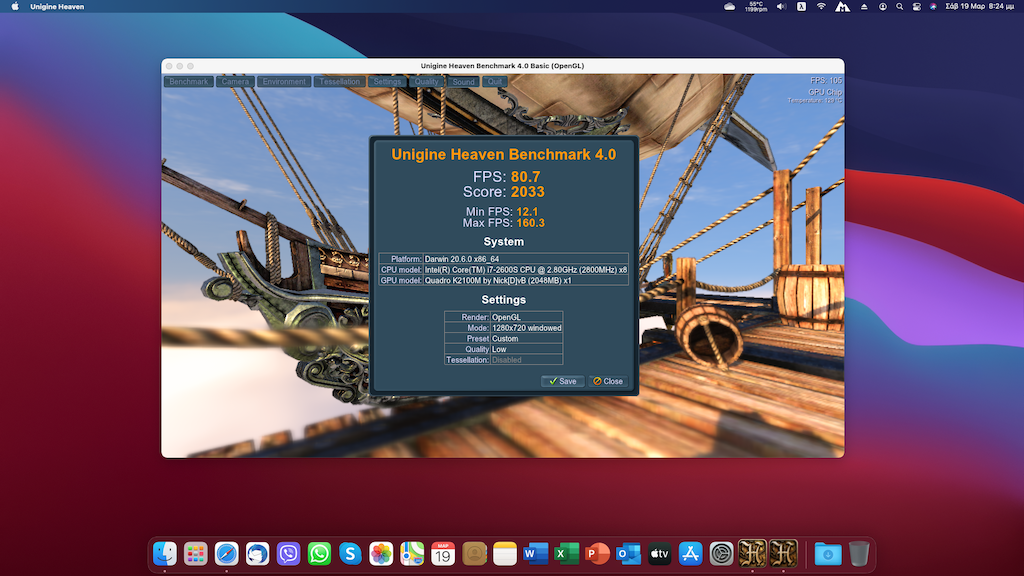The width and height of the screenshot is (1024, 576).
Task: Click the CPU model i7-2600S cell
Action: pos(526,270)
